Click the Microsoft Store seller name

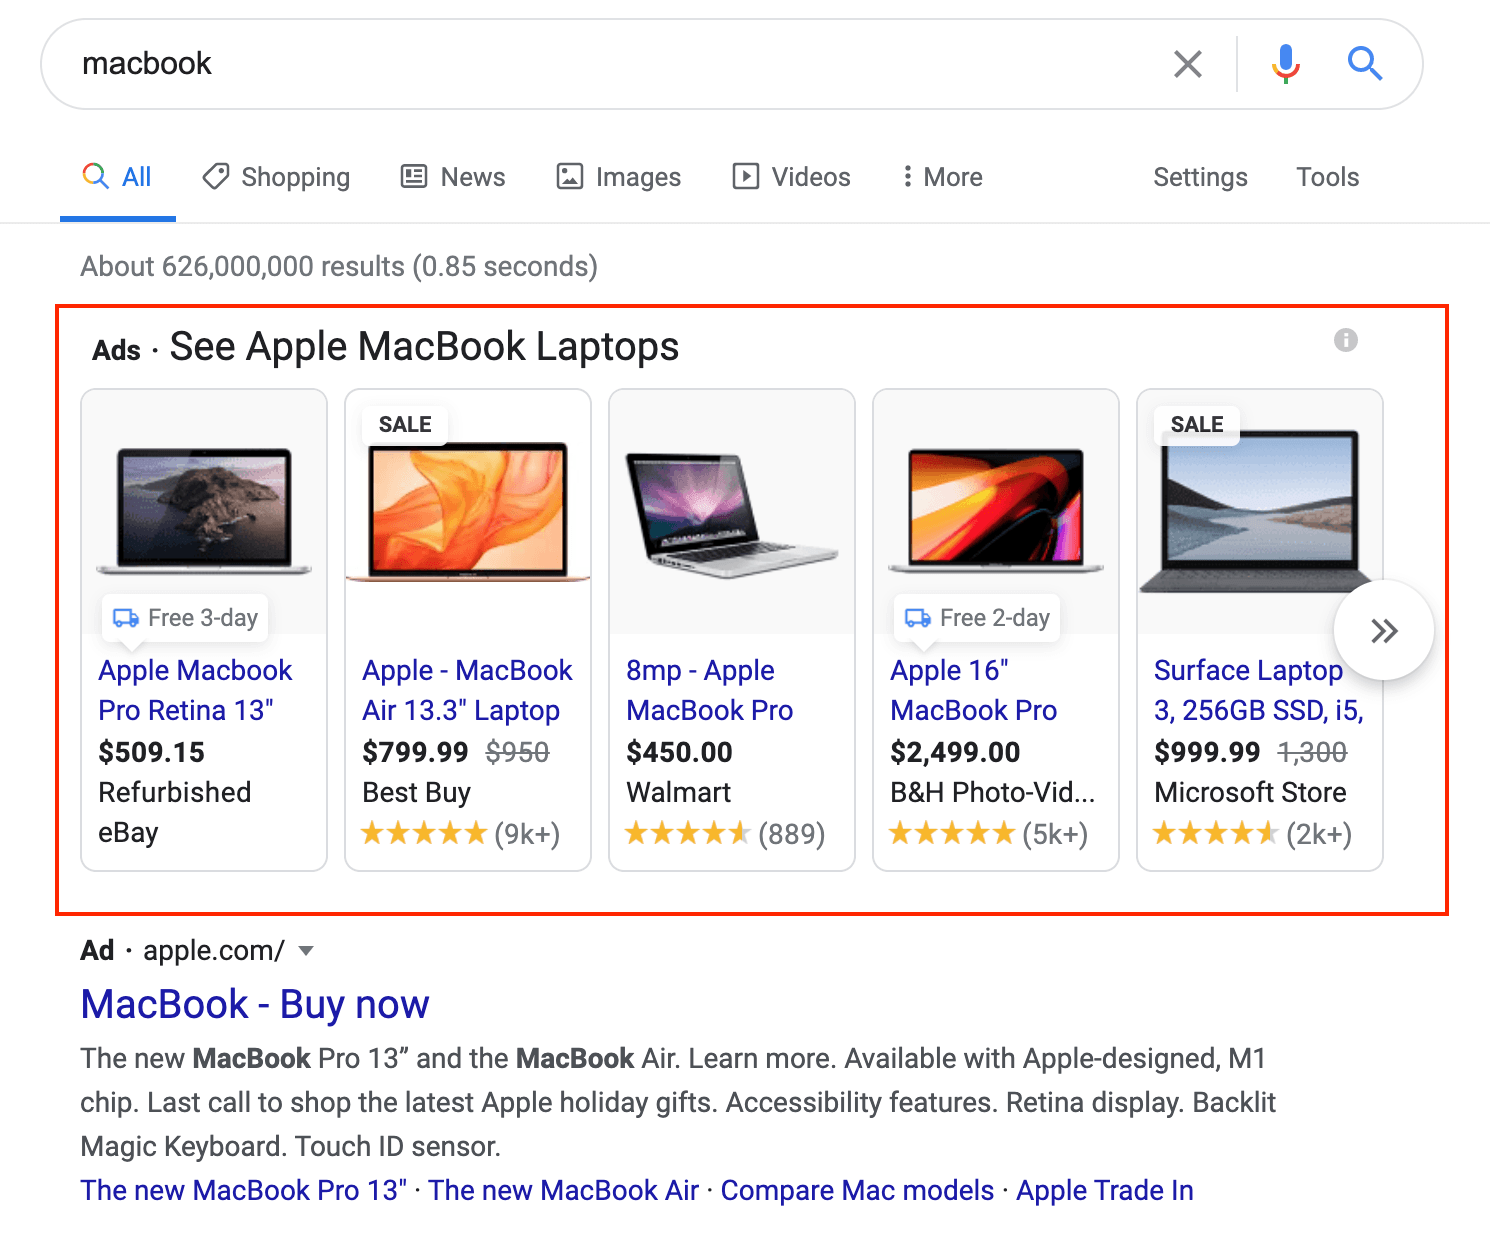[x=1250, y=792]
